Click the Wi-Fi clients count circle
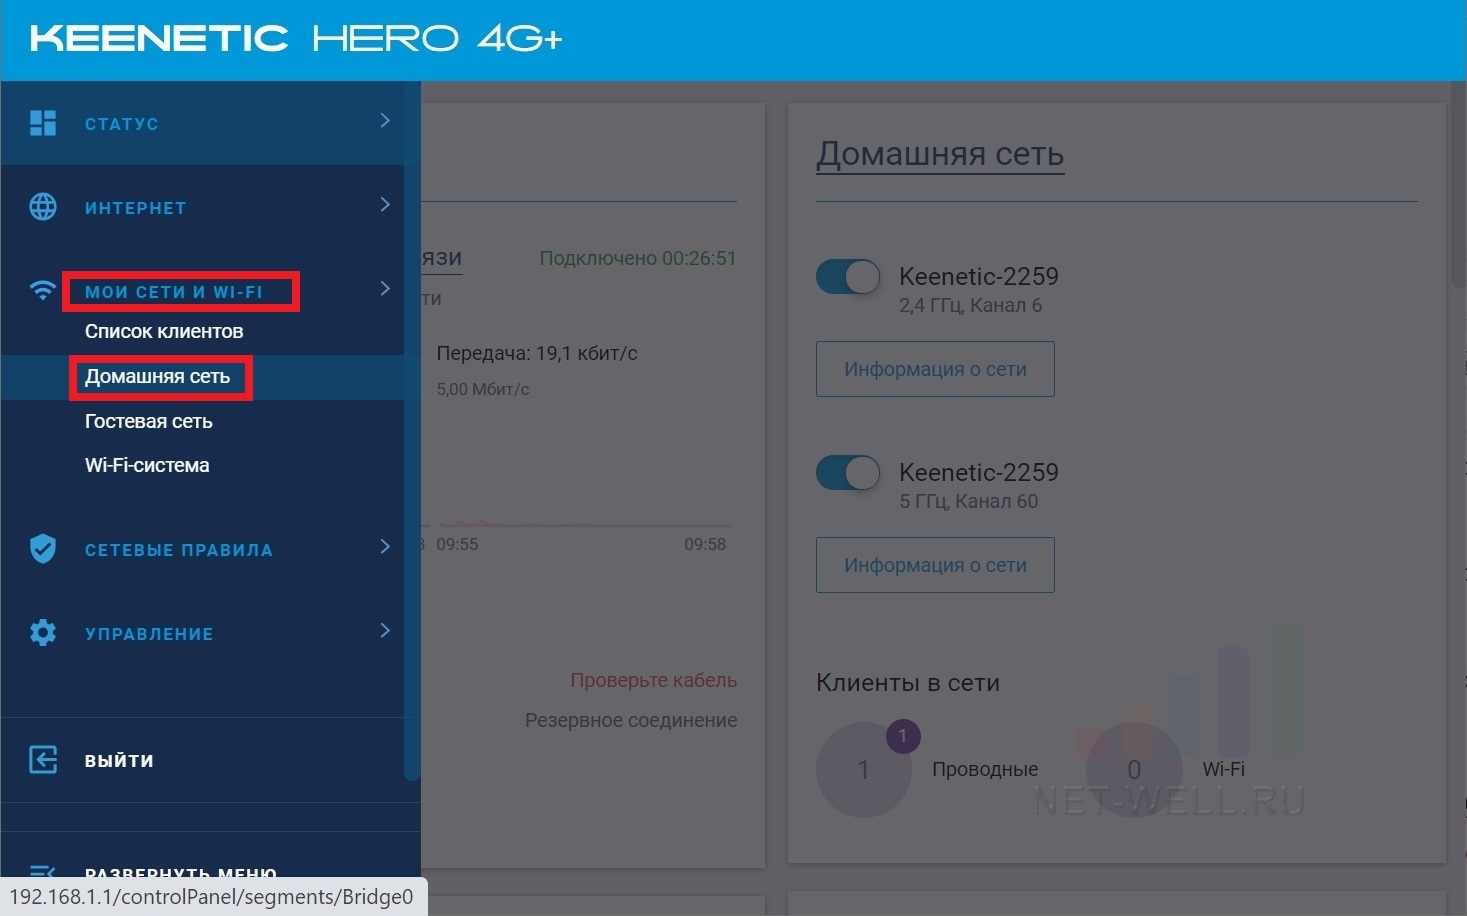This screenshot has height=916, width=1467. (x=1134, y=770)
